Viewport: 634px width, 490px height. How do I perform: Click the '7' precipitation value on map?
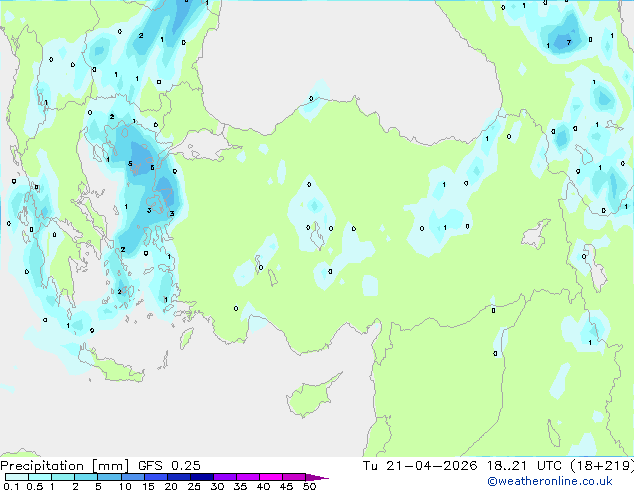[568, 42]
